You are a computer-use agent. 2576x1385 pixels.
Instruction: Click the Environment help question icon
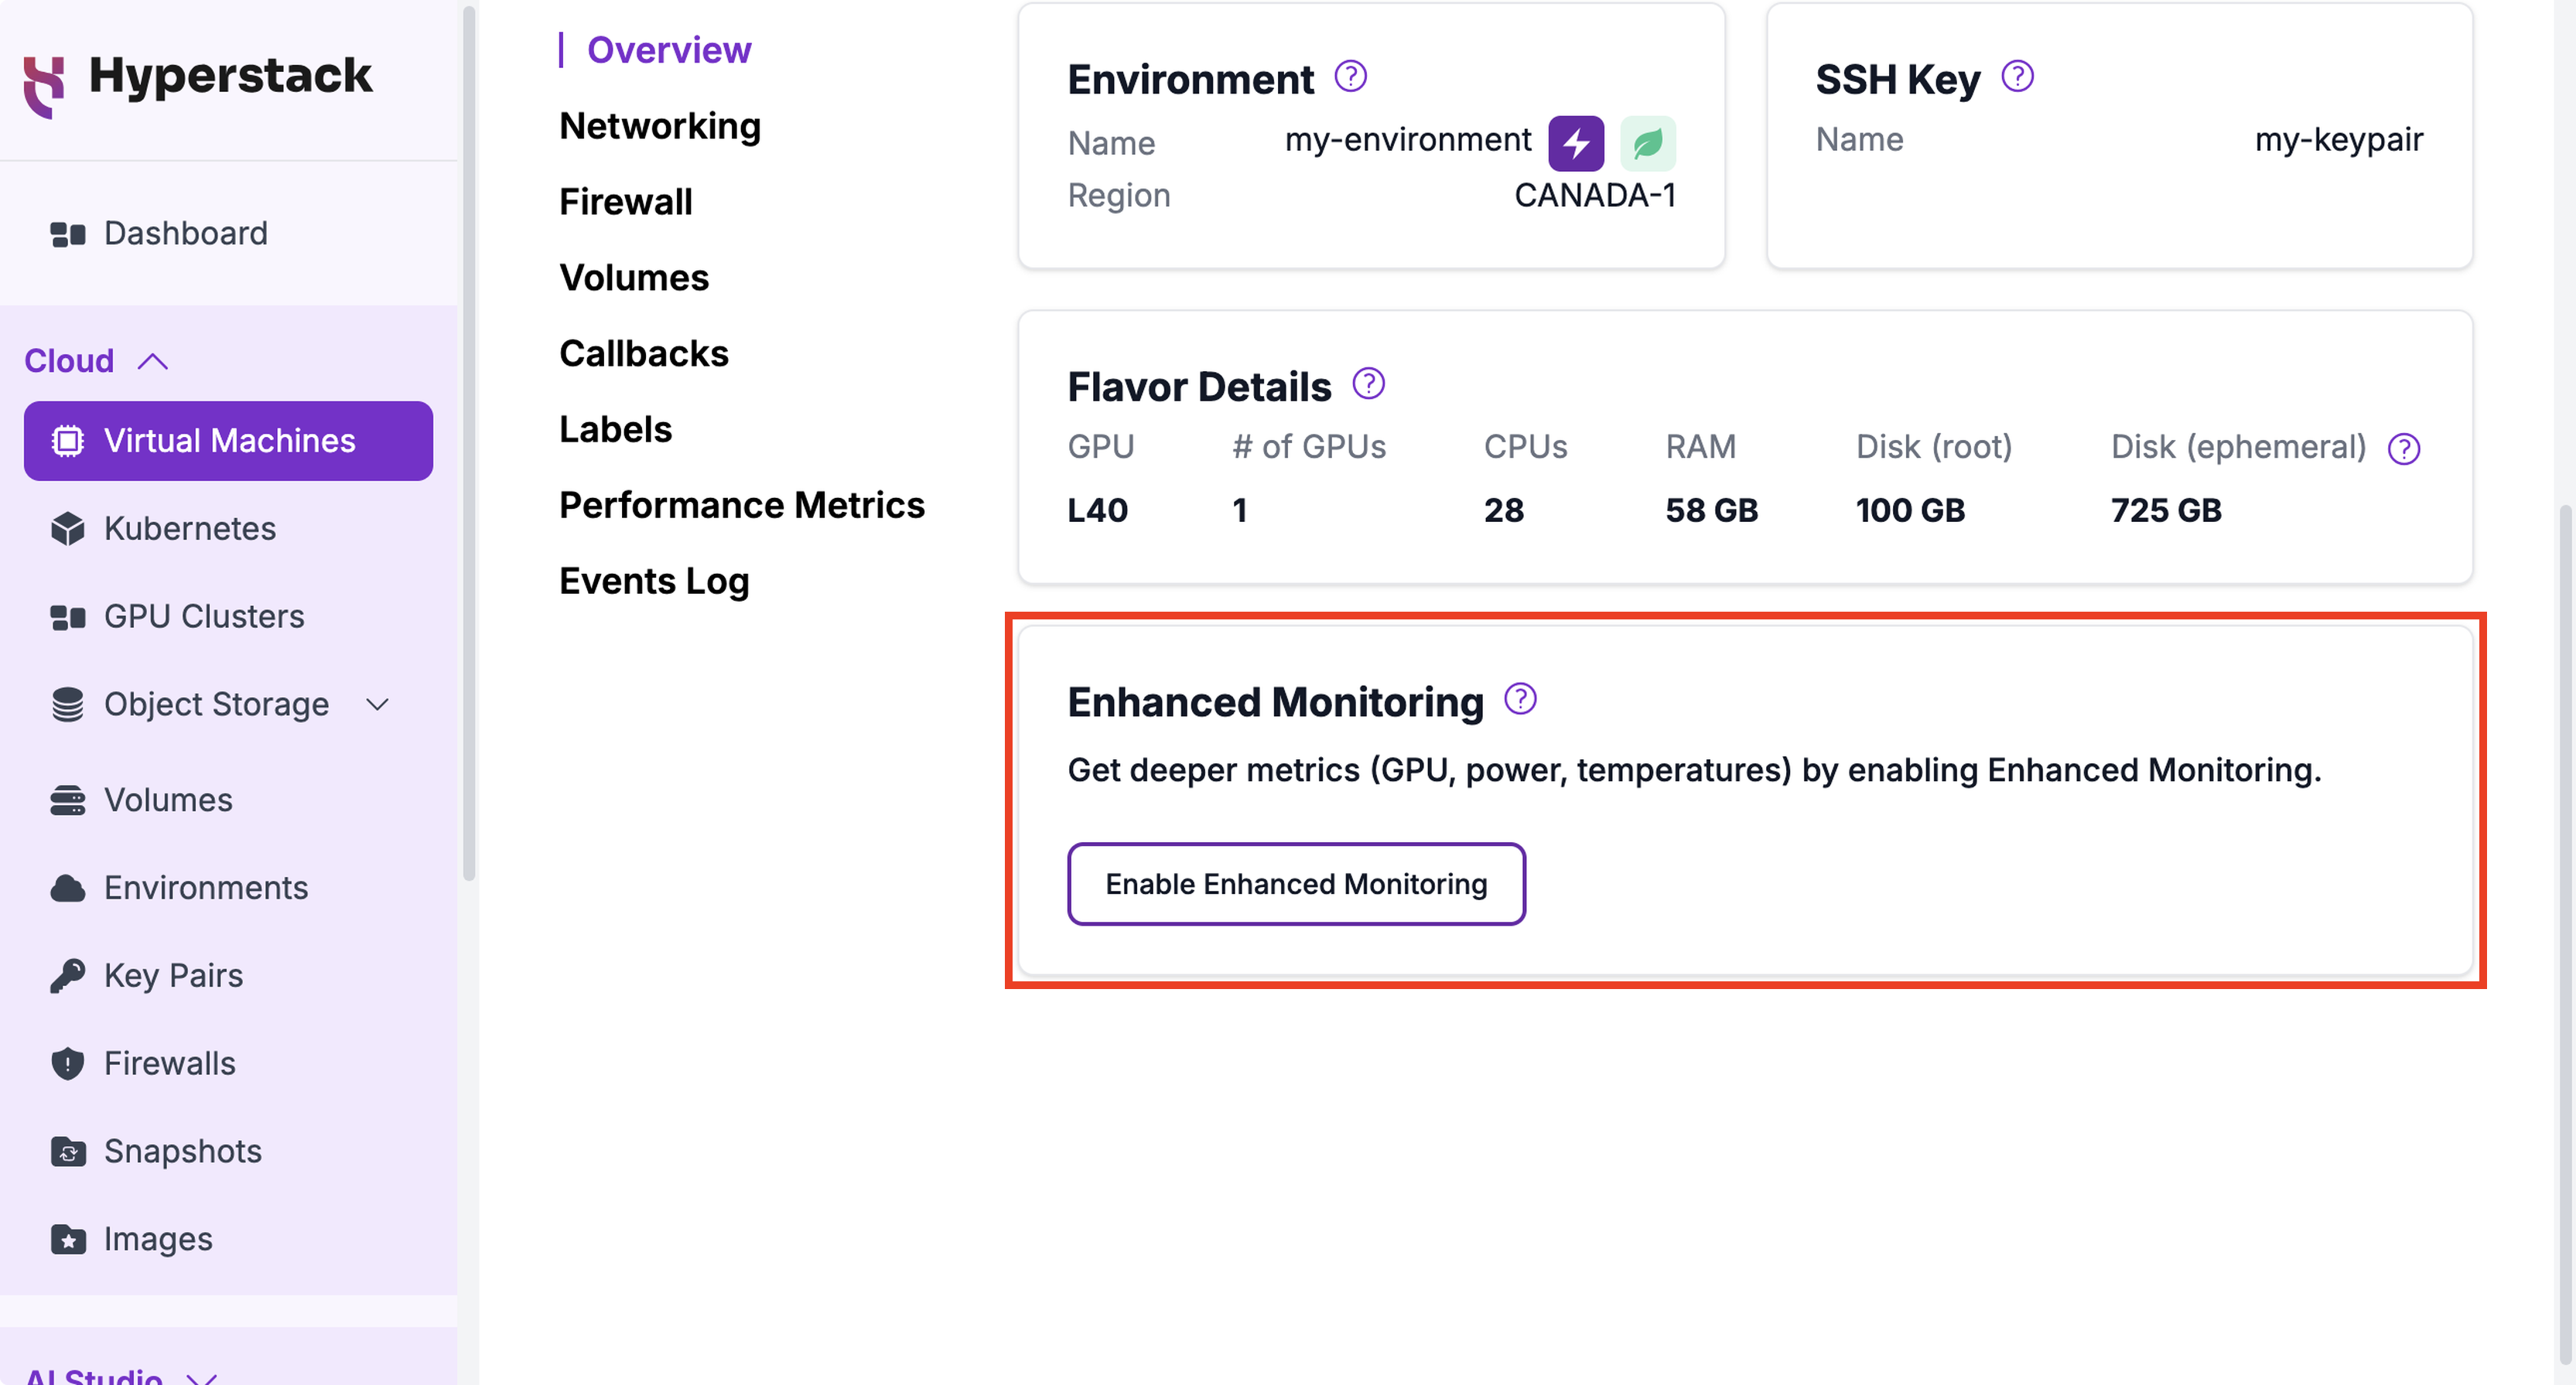[1350, 77]
